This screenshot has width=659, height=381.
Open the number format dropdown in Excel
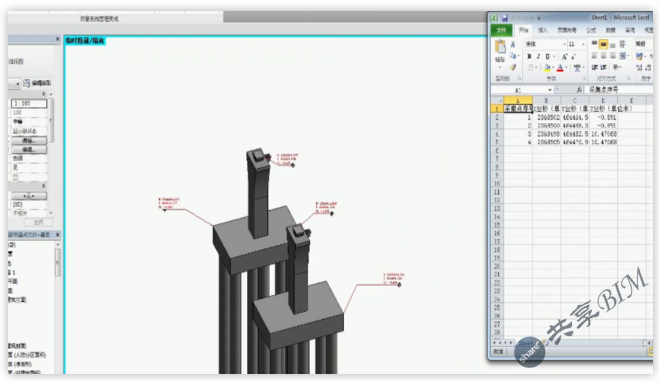643,44
